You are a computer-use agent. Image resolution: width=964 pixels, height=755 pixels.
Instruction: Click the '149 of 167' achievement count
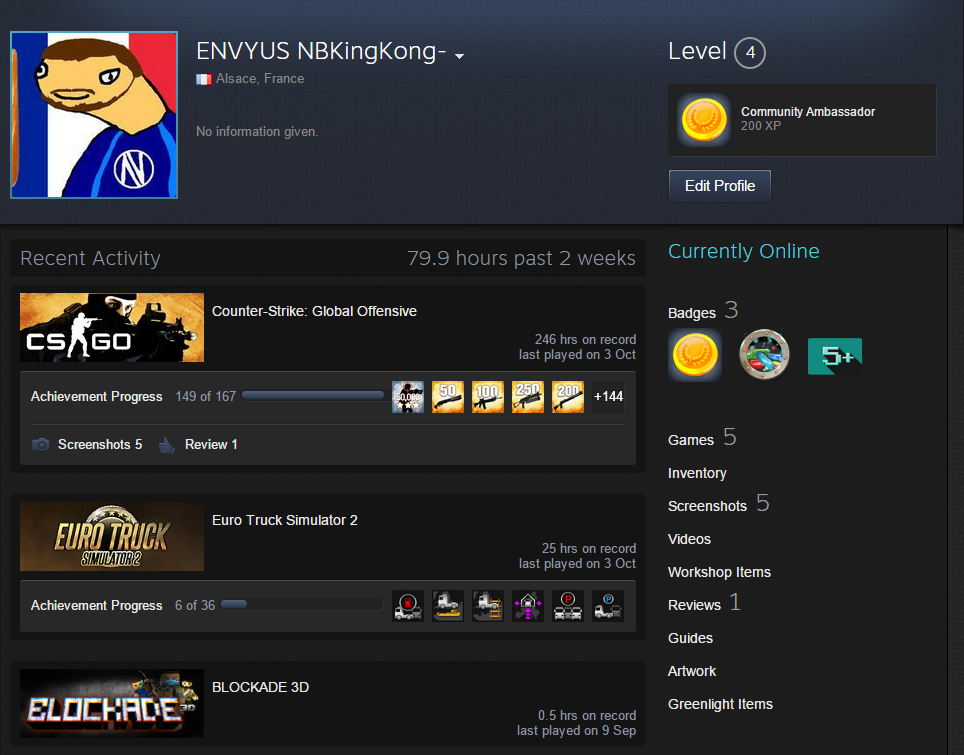click(206, 397)
